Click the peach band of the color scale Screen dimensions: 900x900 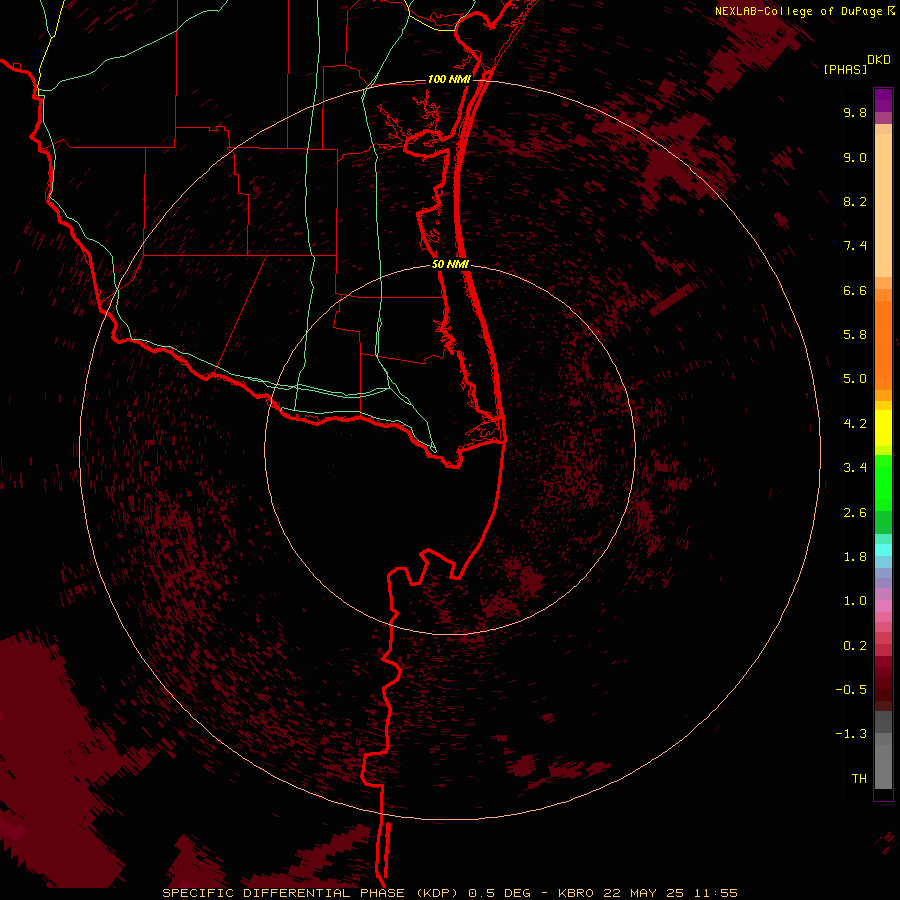pyautogui.click(x=883, y=207)
